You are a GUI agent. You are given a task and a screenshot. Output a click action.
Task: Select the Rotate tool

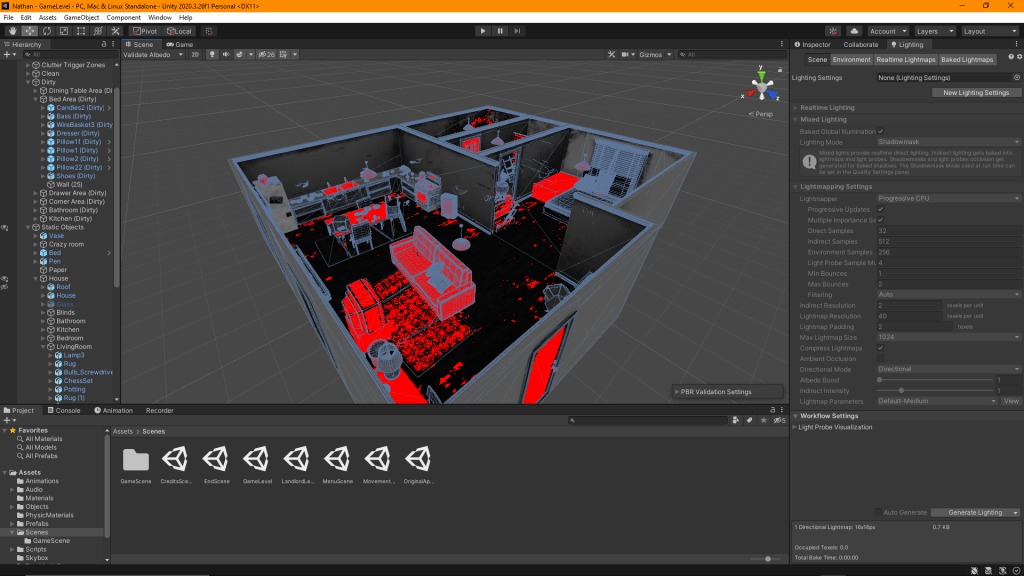pos(47,31)
